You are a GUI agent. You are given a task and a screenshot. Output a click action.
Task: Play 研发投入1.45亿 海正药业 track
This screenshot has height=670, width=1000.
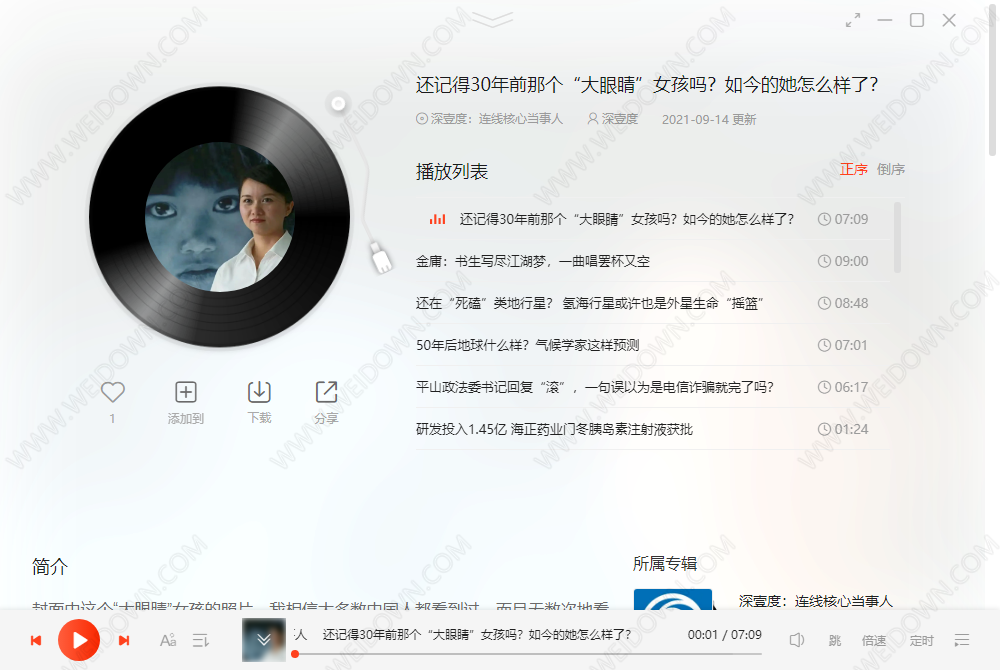652,429
